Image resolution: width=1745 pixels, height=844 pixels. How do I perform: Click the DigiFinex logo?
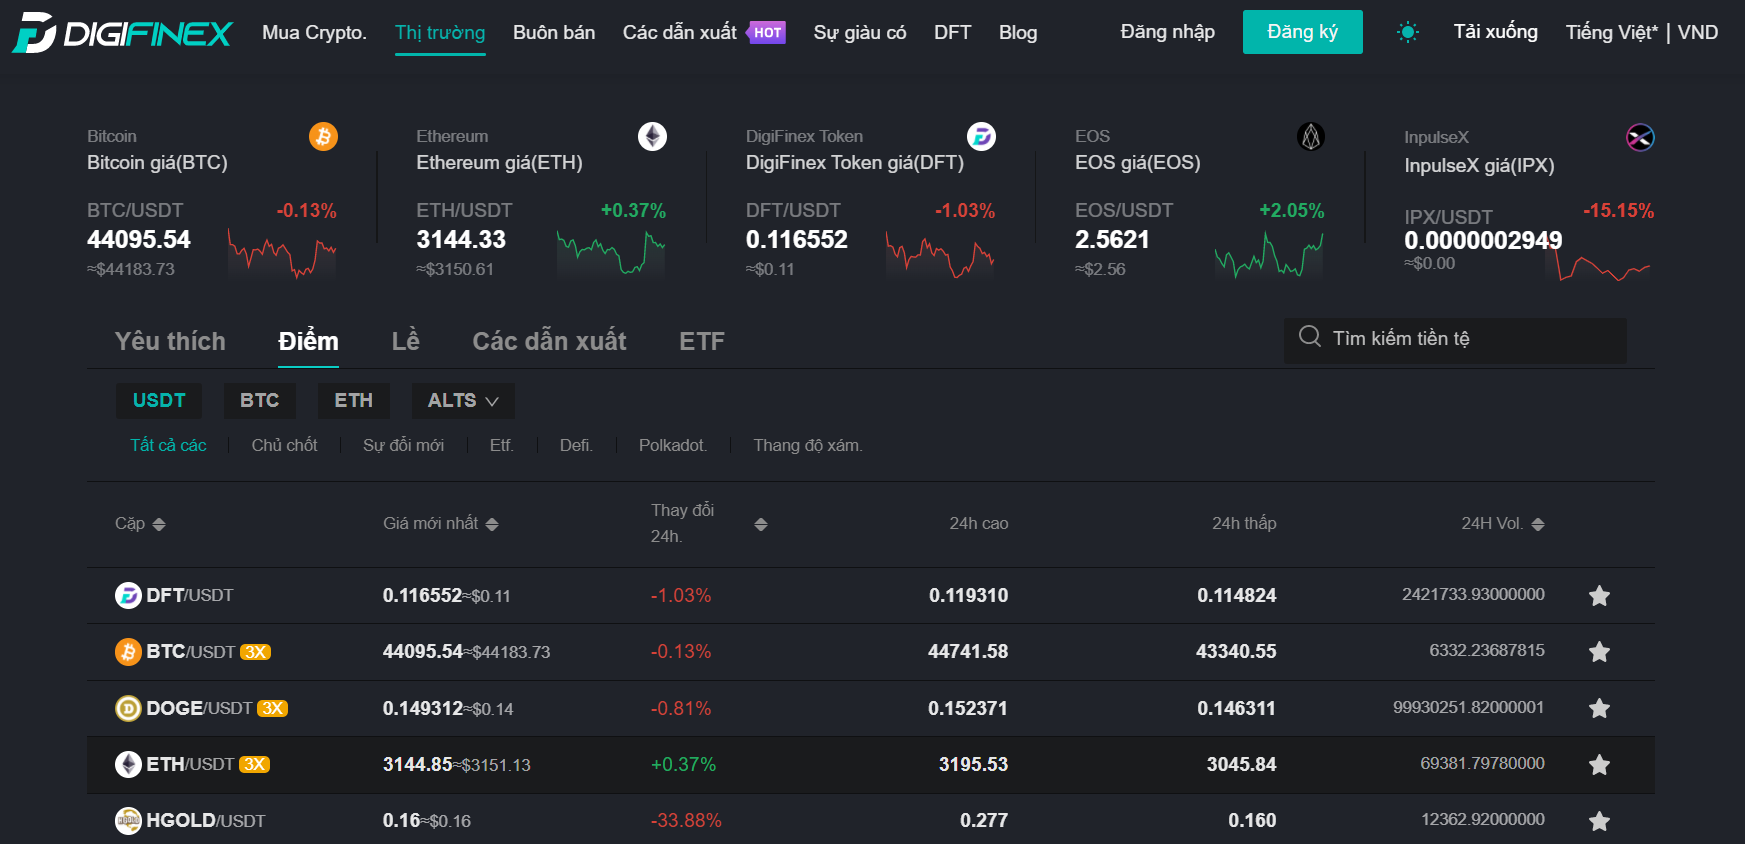pos(122,33)
